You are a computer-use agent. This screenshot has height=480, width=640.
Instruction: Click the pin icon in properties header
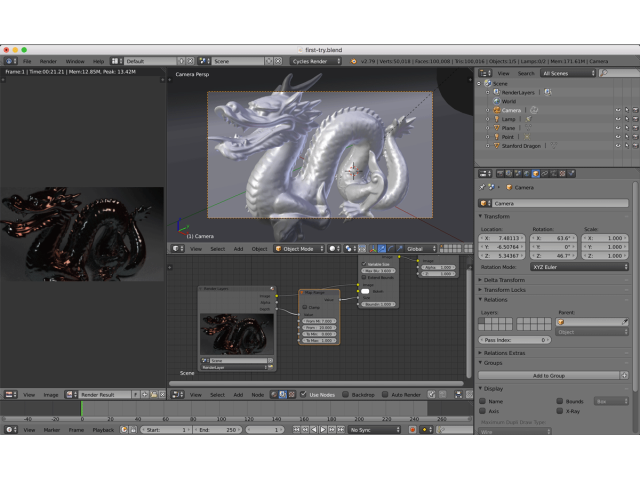[482, 187]
